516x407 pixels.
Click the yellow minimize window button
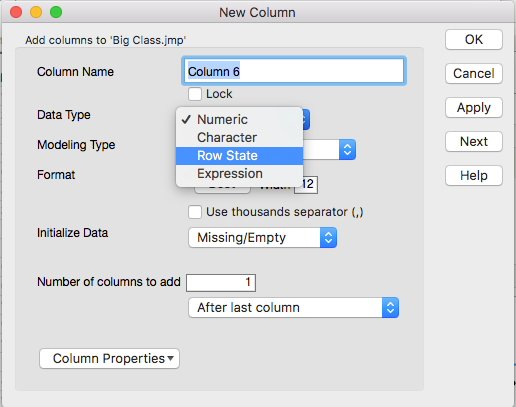(x=36, y=12)
